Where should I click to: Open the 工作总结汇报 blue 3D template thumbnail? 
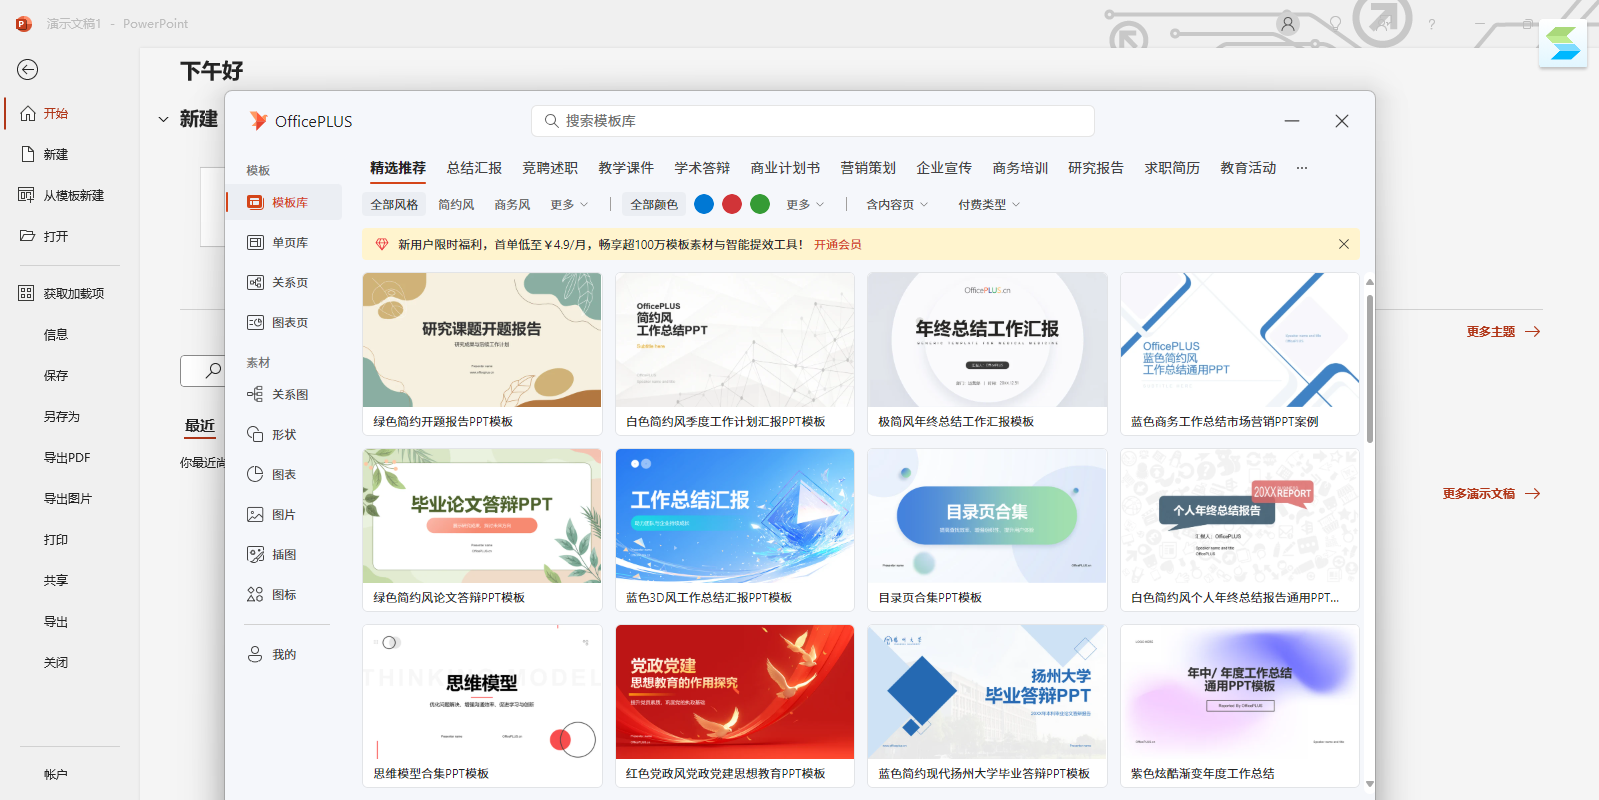click(x=735, y=516)
